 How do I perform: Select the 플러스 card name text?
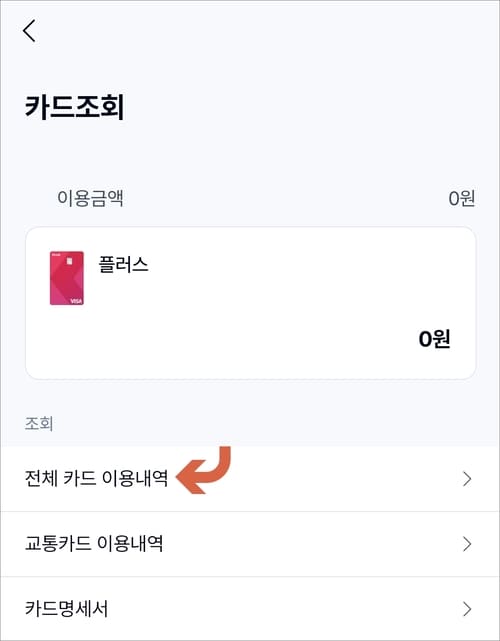tap(123, 264)
